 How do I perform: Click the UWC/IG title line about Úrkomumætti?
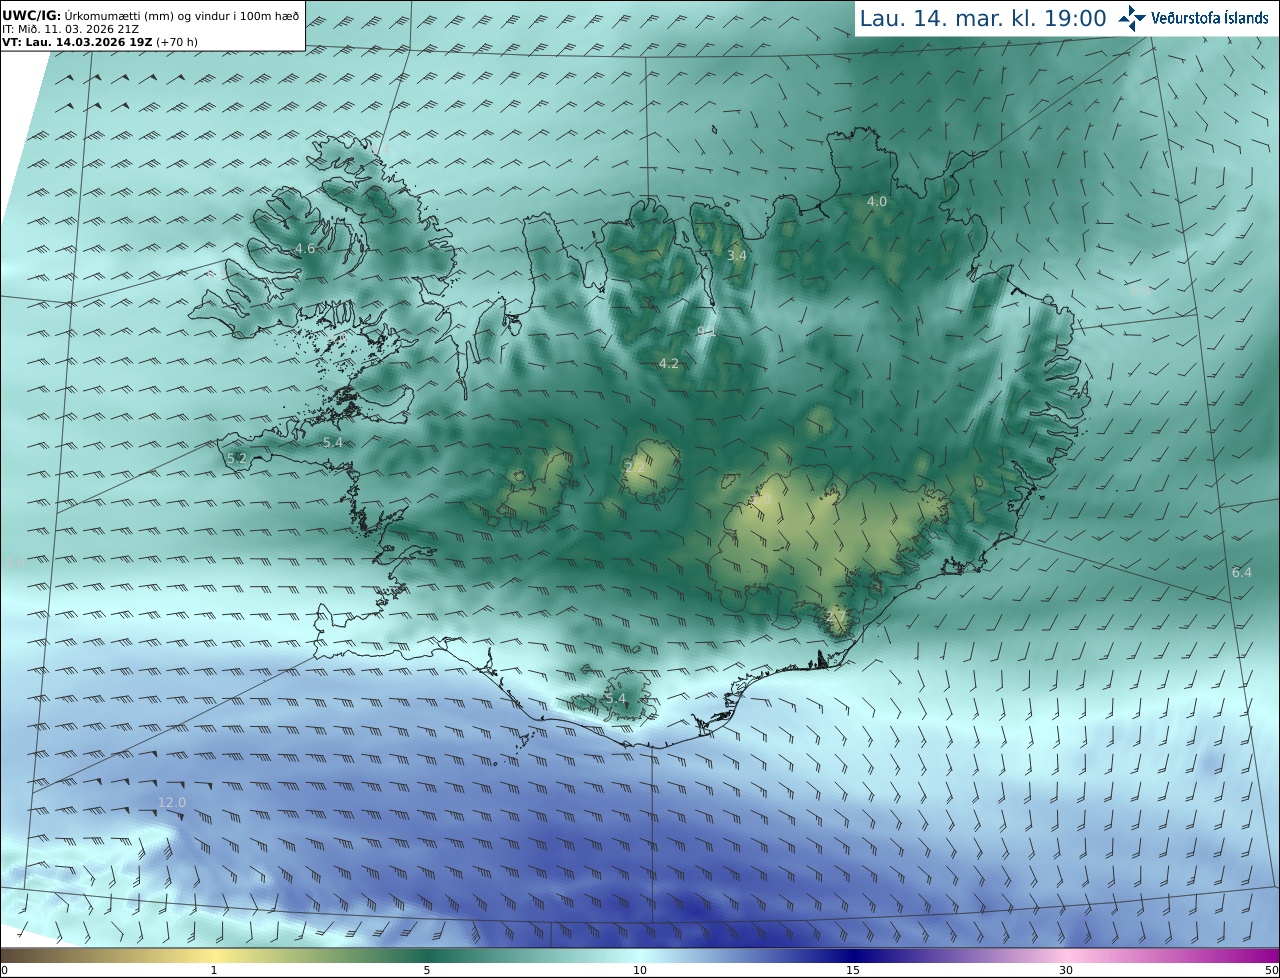click(x=150, y=15)
